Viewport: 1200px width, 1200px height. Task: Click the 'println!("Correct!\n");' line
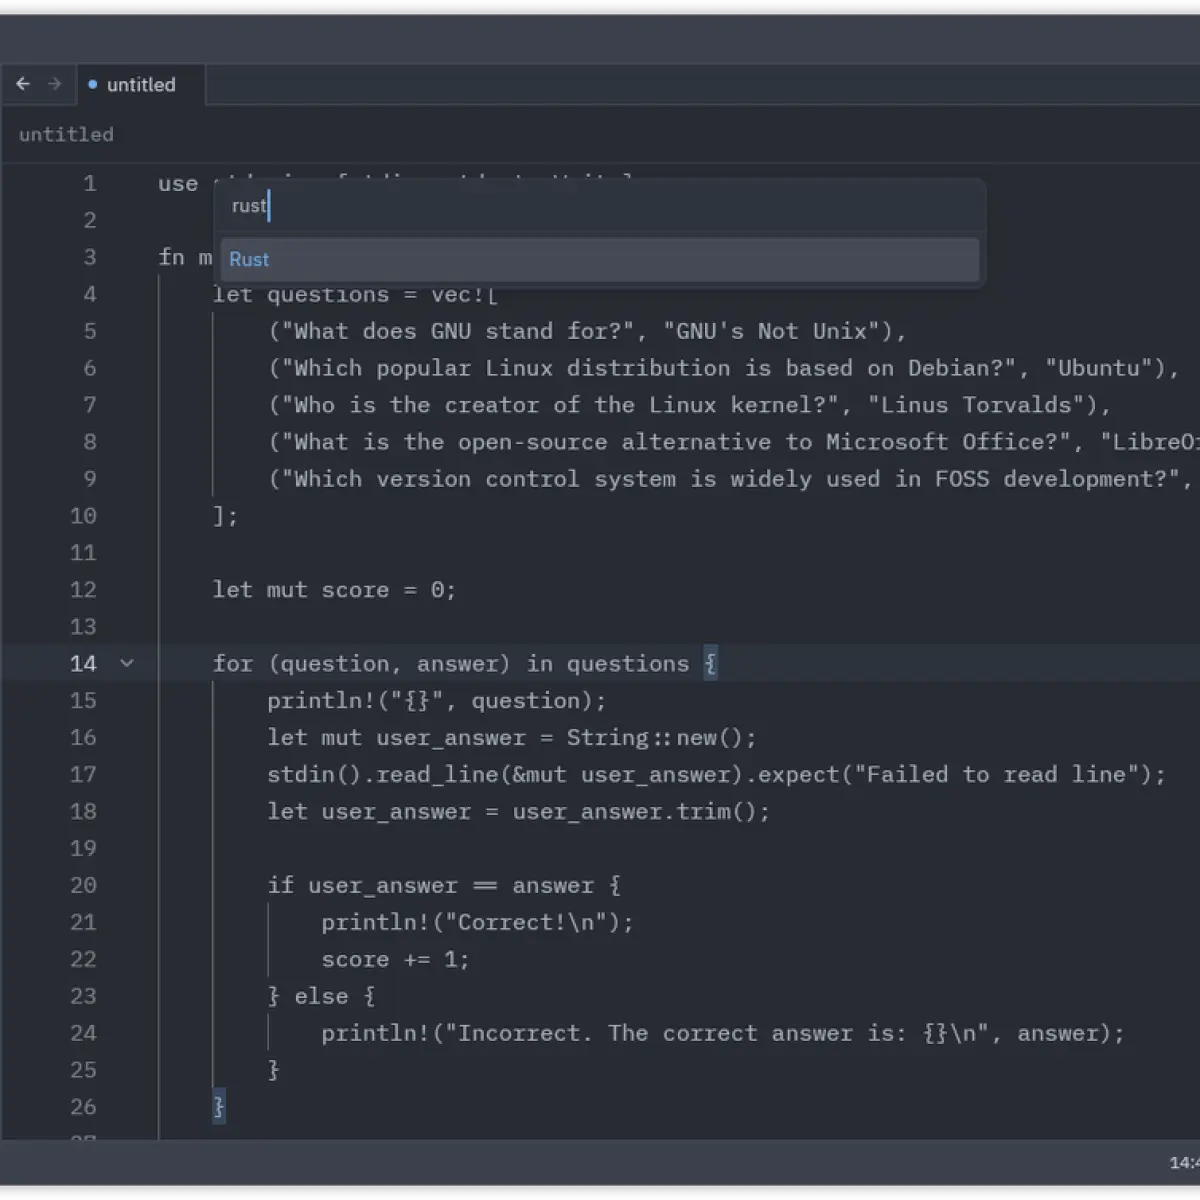click(478, 922)
